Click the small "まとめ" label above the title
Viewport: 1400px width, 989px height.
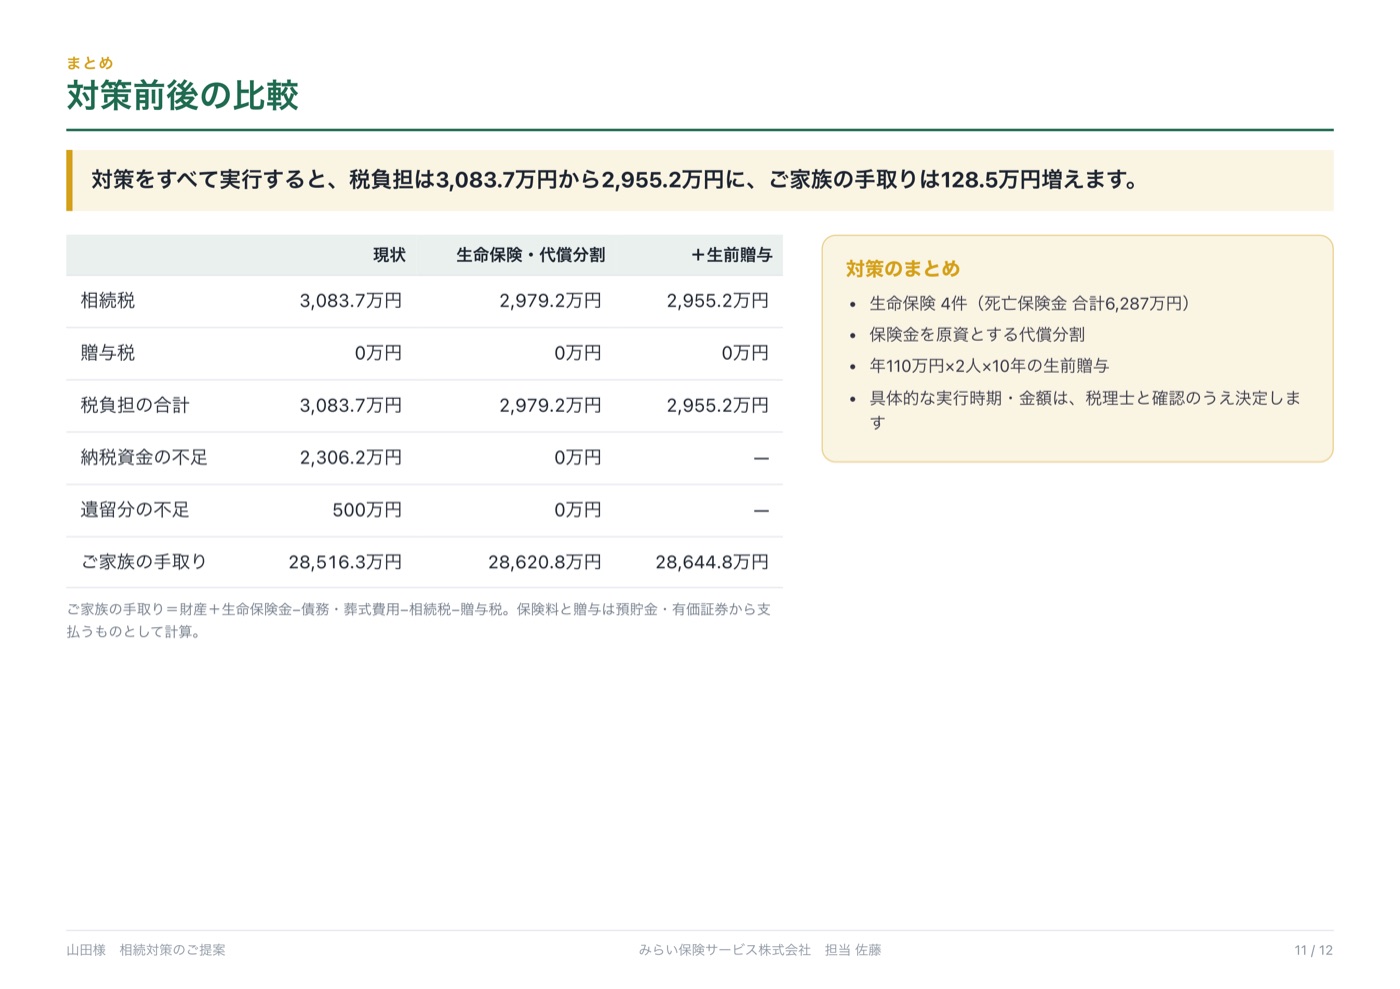90,63
